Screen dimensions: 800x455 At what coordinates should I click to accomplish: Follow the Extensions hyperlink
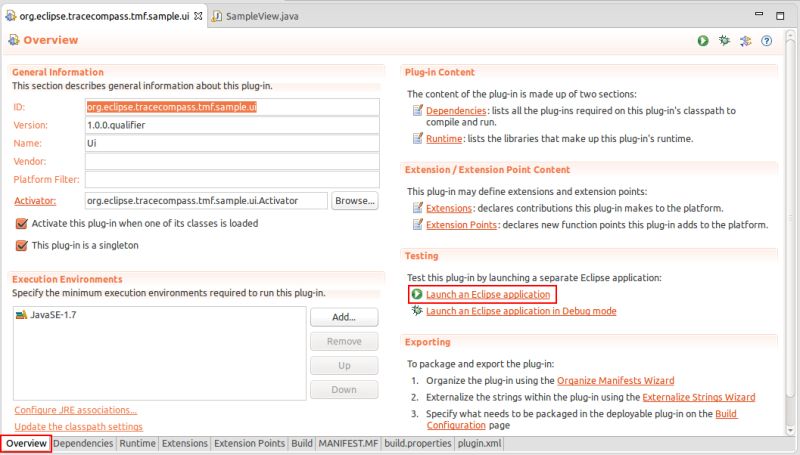pyautogui.click(x=448, y=208)
